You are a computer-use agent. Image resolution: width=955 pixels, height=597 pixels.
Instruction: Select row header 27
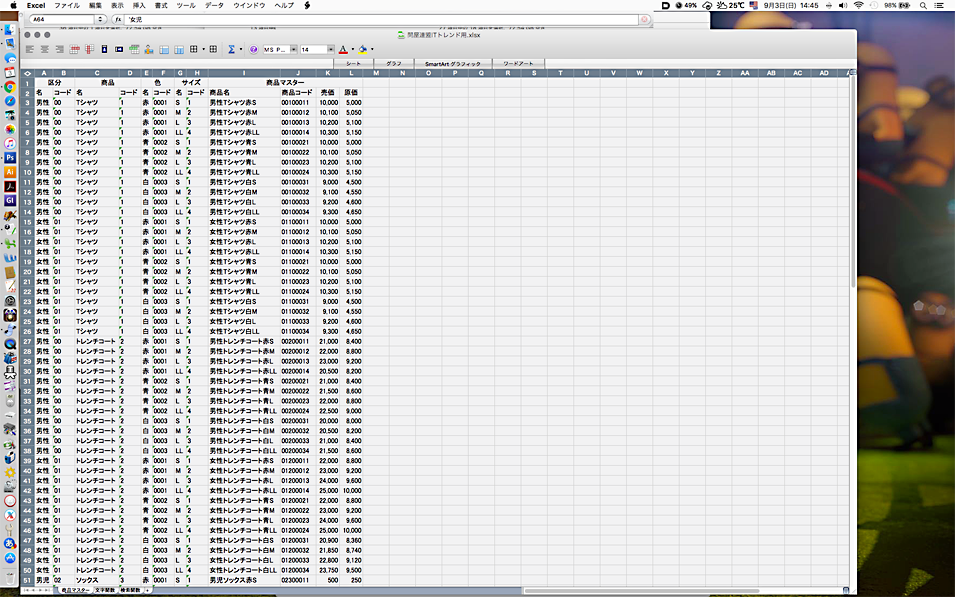tap(27, 341)
